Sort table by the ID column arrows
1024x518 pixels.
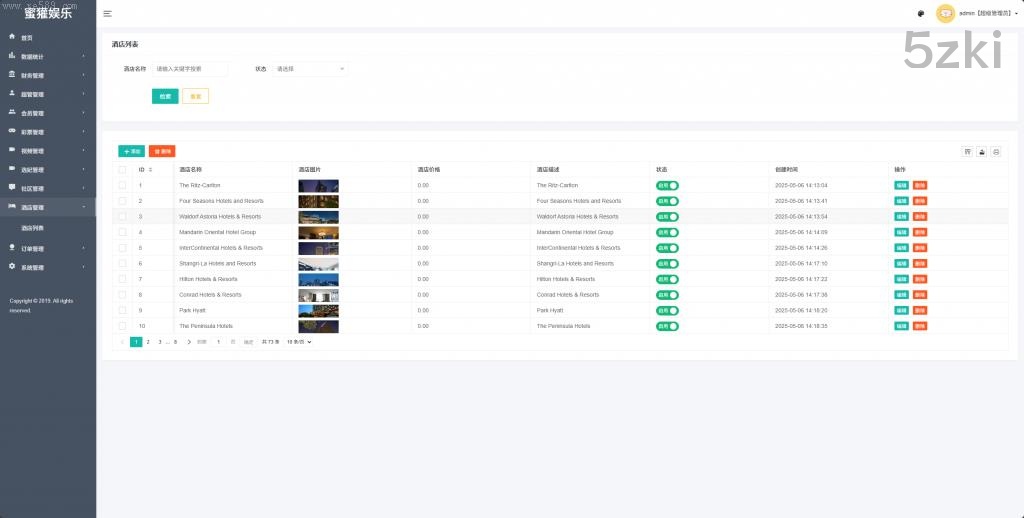[x=150, y=170]
